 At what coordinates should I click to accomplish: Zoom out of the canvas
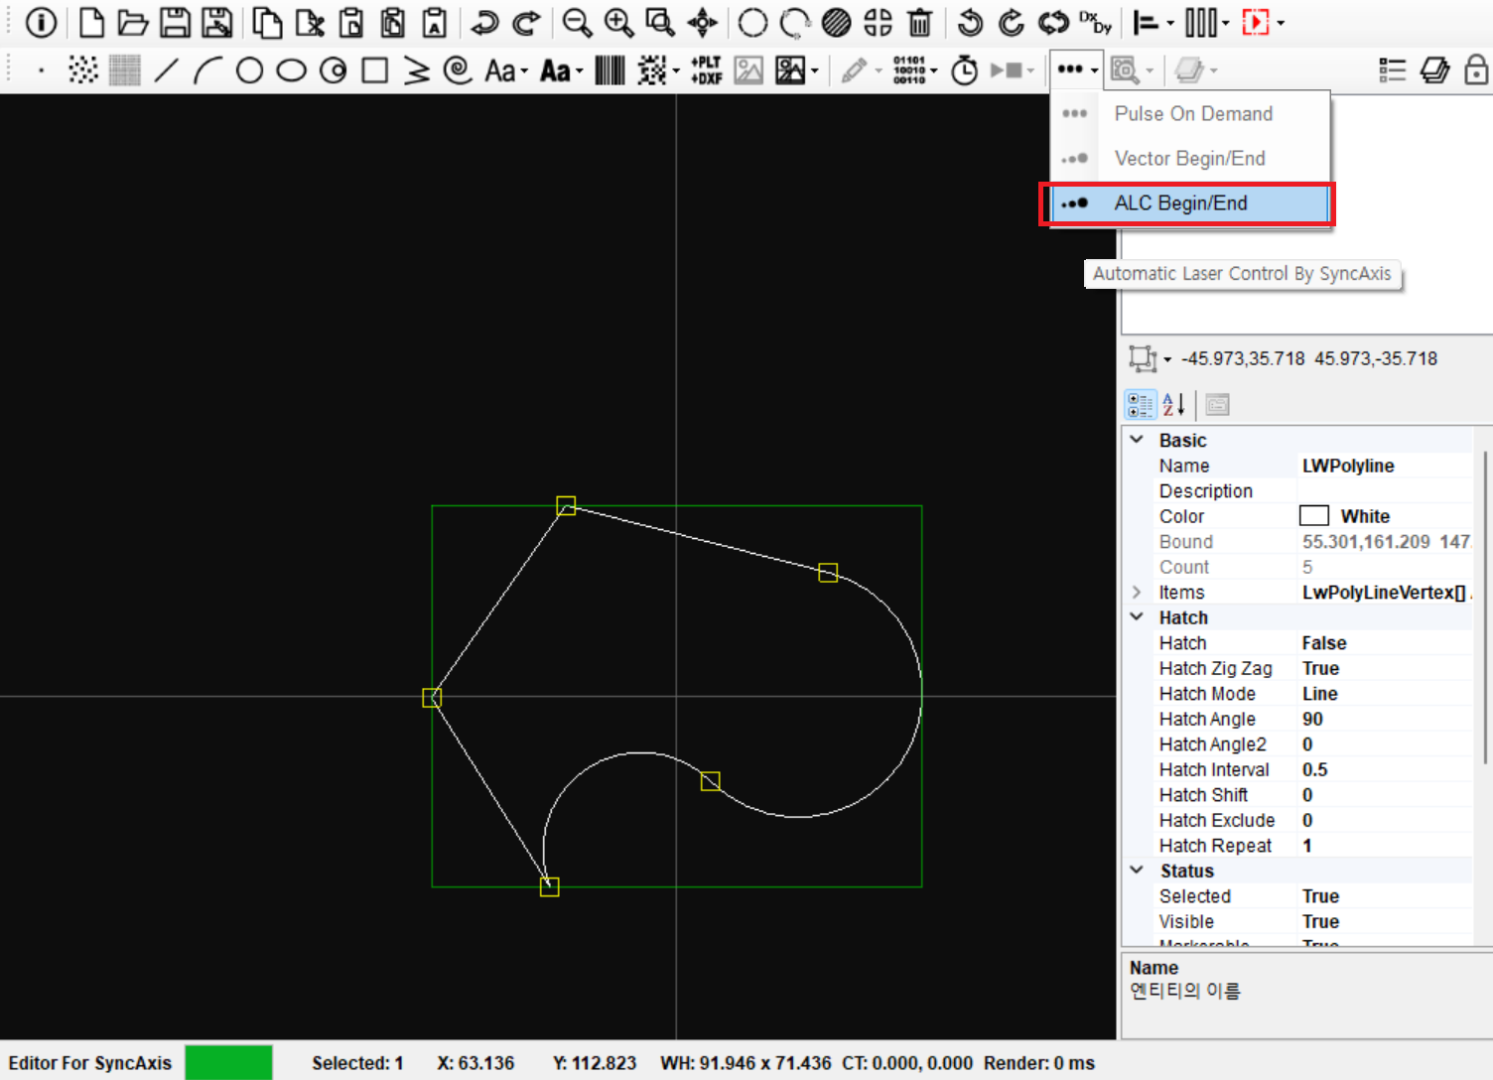(576, 22)
